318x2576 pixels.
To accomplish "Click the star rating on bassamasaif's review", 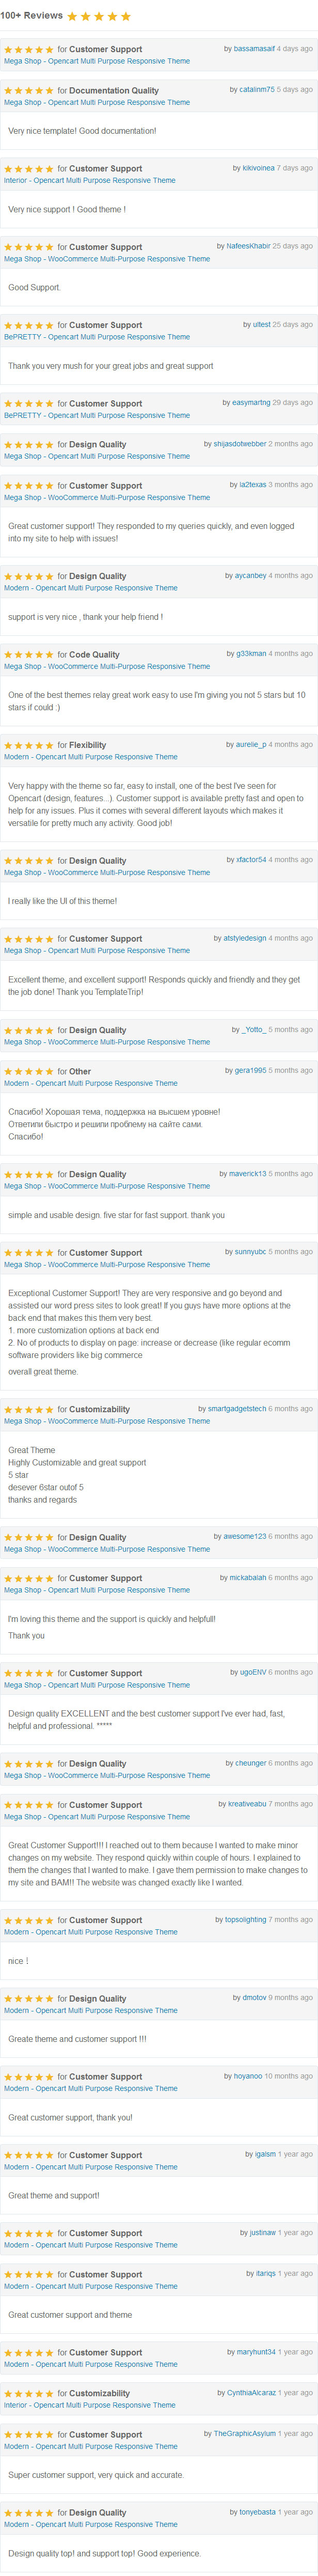I will tap(29, 49).
